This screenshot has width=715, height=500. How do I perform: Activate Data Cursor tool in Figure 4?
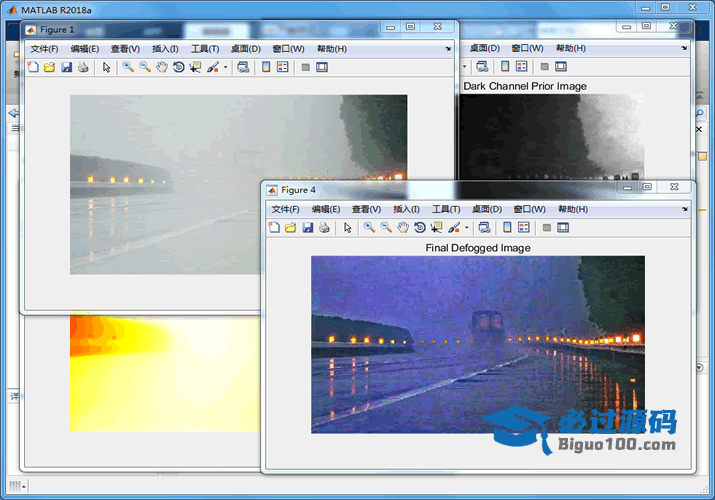click(436, 228)
